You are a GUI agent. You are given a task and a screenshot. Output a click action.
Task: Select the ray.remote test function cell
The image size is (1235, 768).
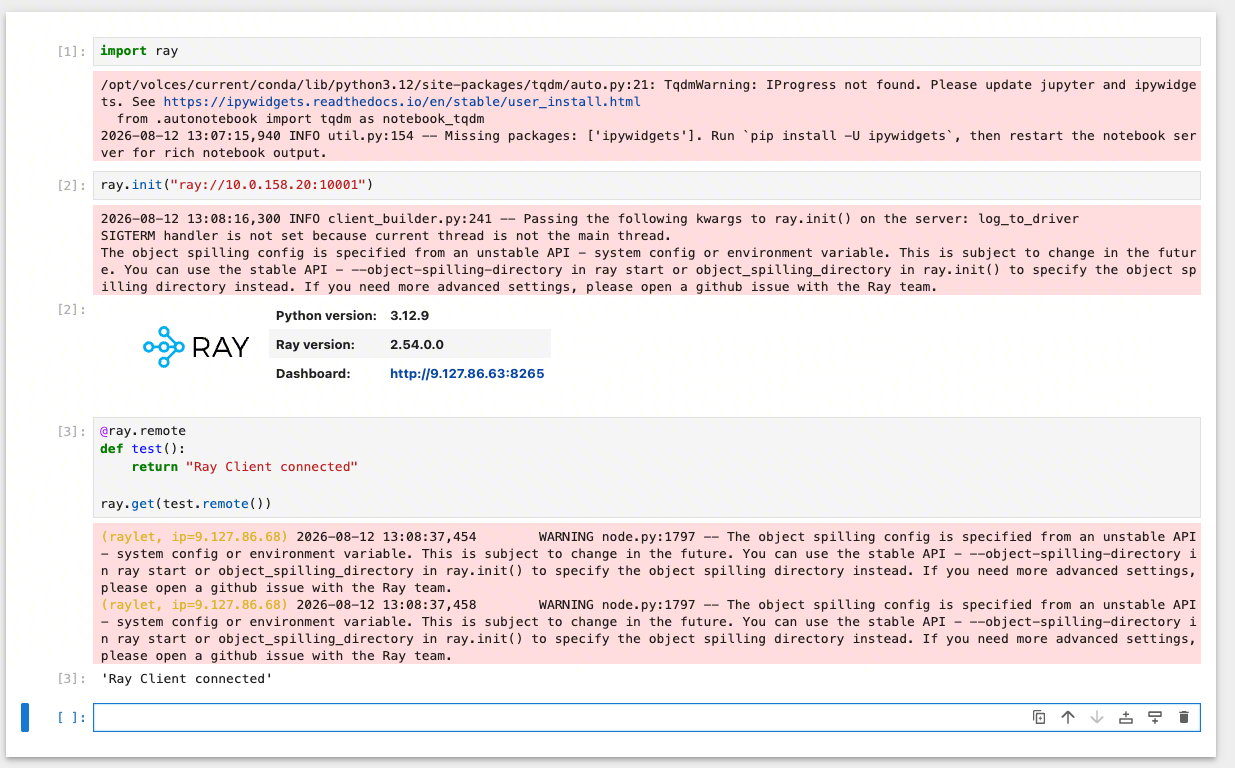(647, 467)
